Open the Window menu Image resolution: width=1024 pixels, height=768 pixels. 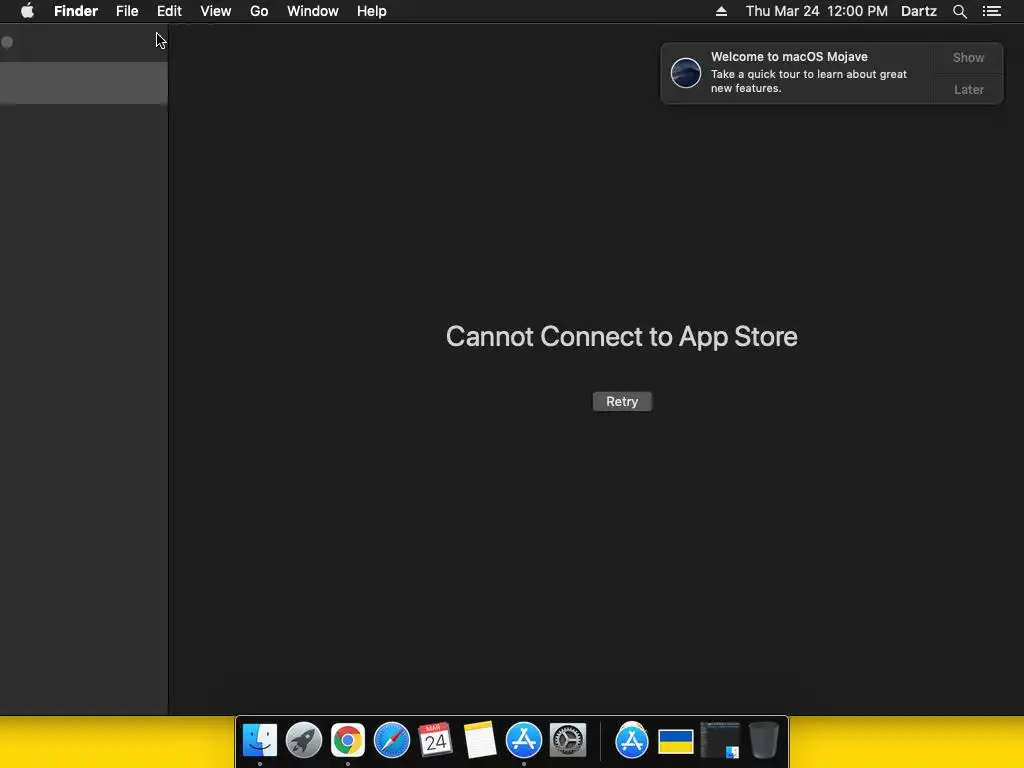313,11
